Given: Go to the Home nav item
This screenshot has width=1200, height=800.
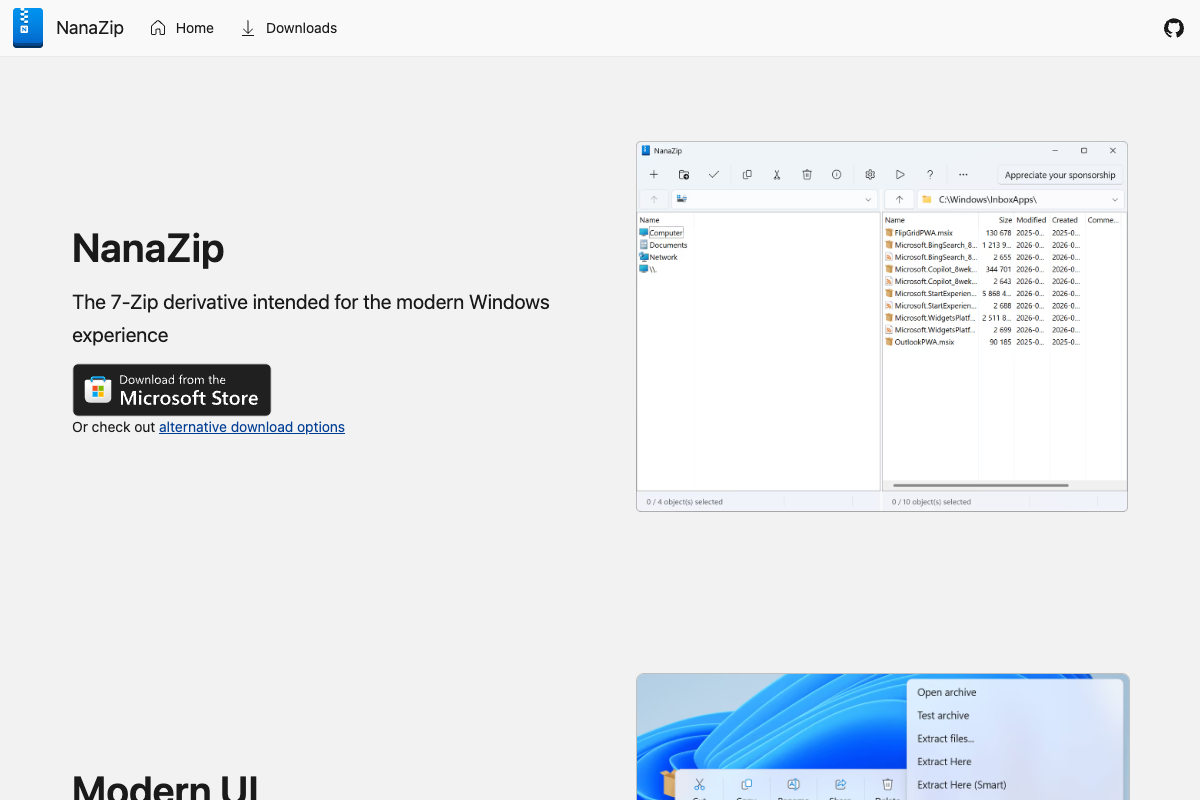Looking at the screenshot, I should click(182, 28).
